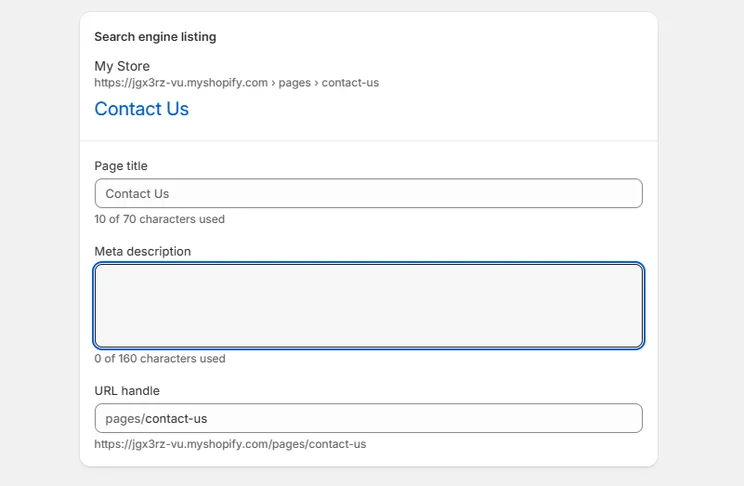Click the preview URL breadcrumb text
The height and width of the screenshot is (486, 744).
236,83
